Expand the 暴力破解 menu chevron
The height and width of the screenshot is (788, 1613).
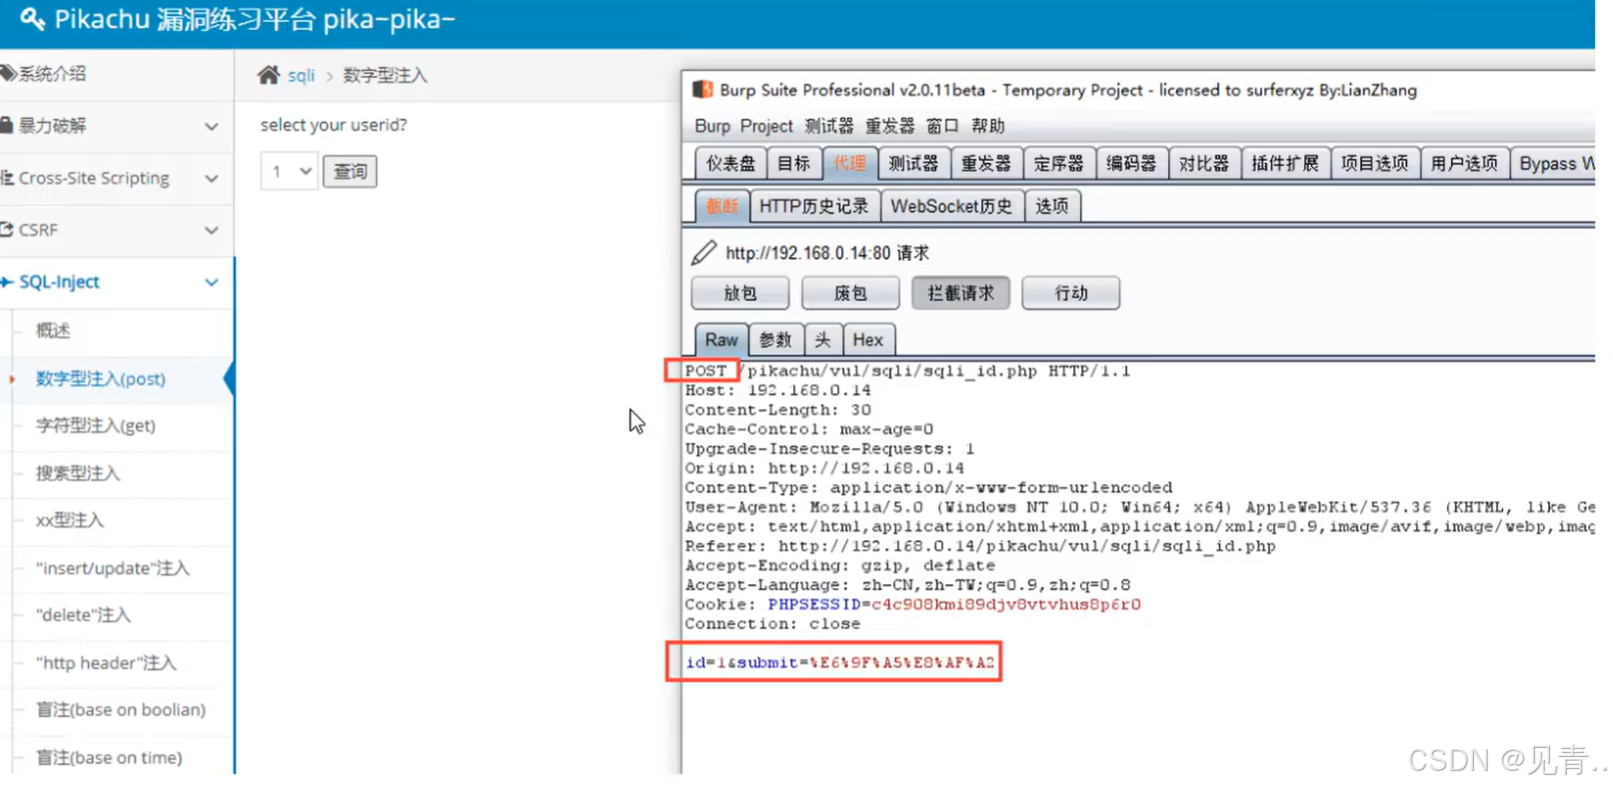[211, 126]
